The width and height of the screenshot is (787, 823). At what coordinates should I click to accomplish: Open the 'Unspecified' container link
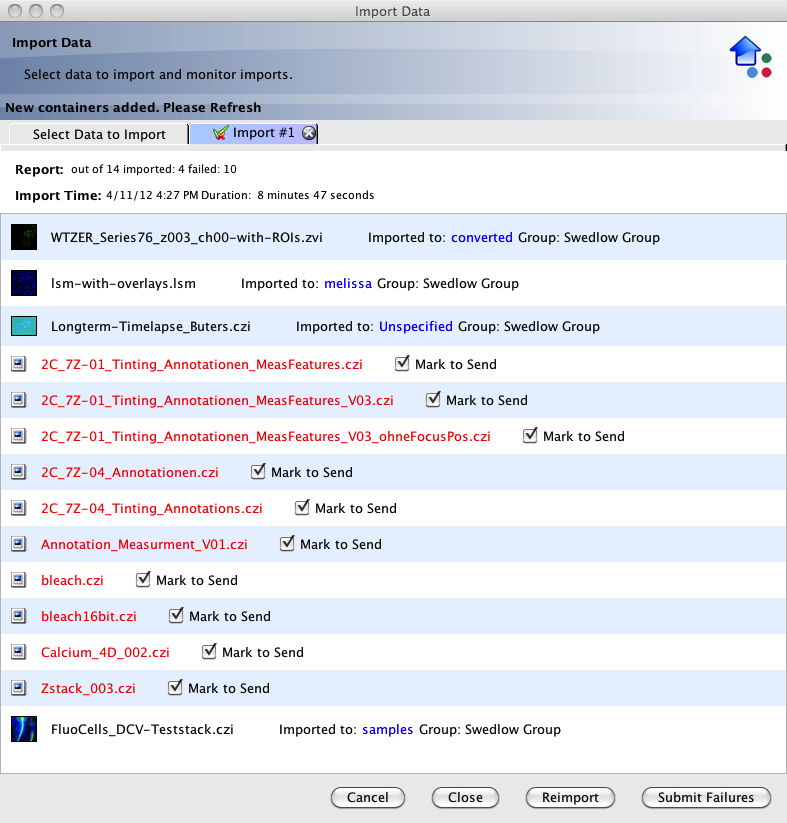416,326
